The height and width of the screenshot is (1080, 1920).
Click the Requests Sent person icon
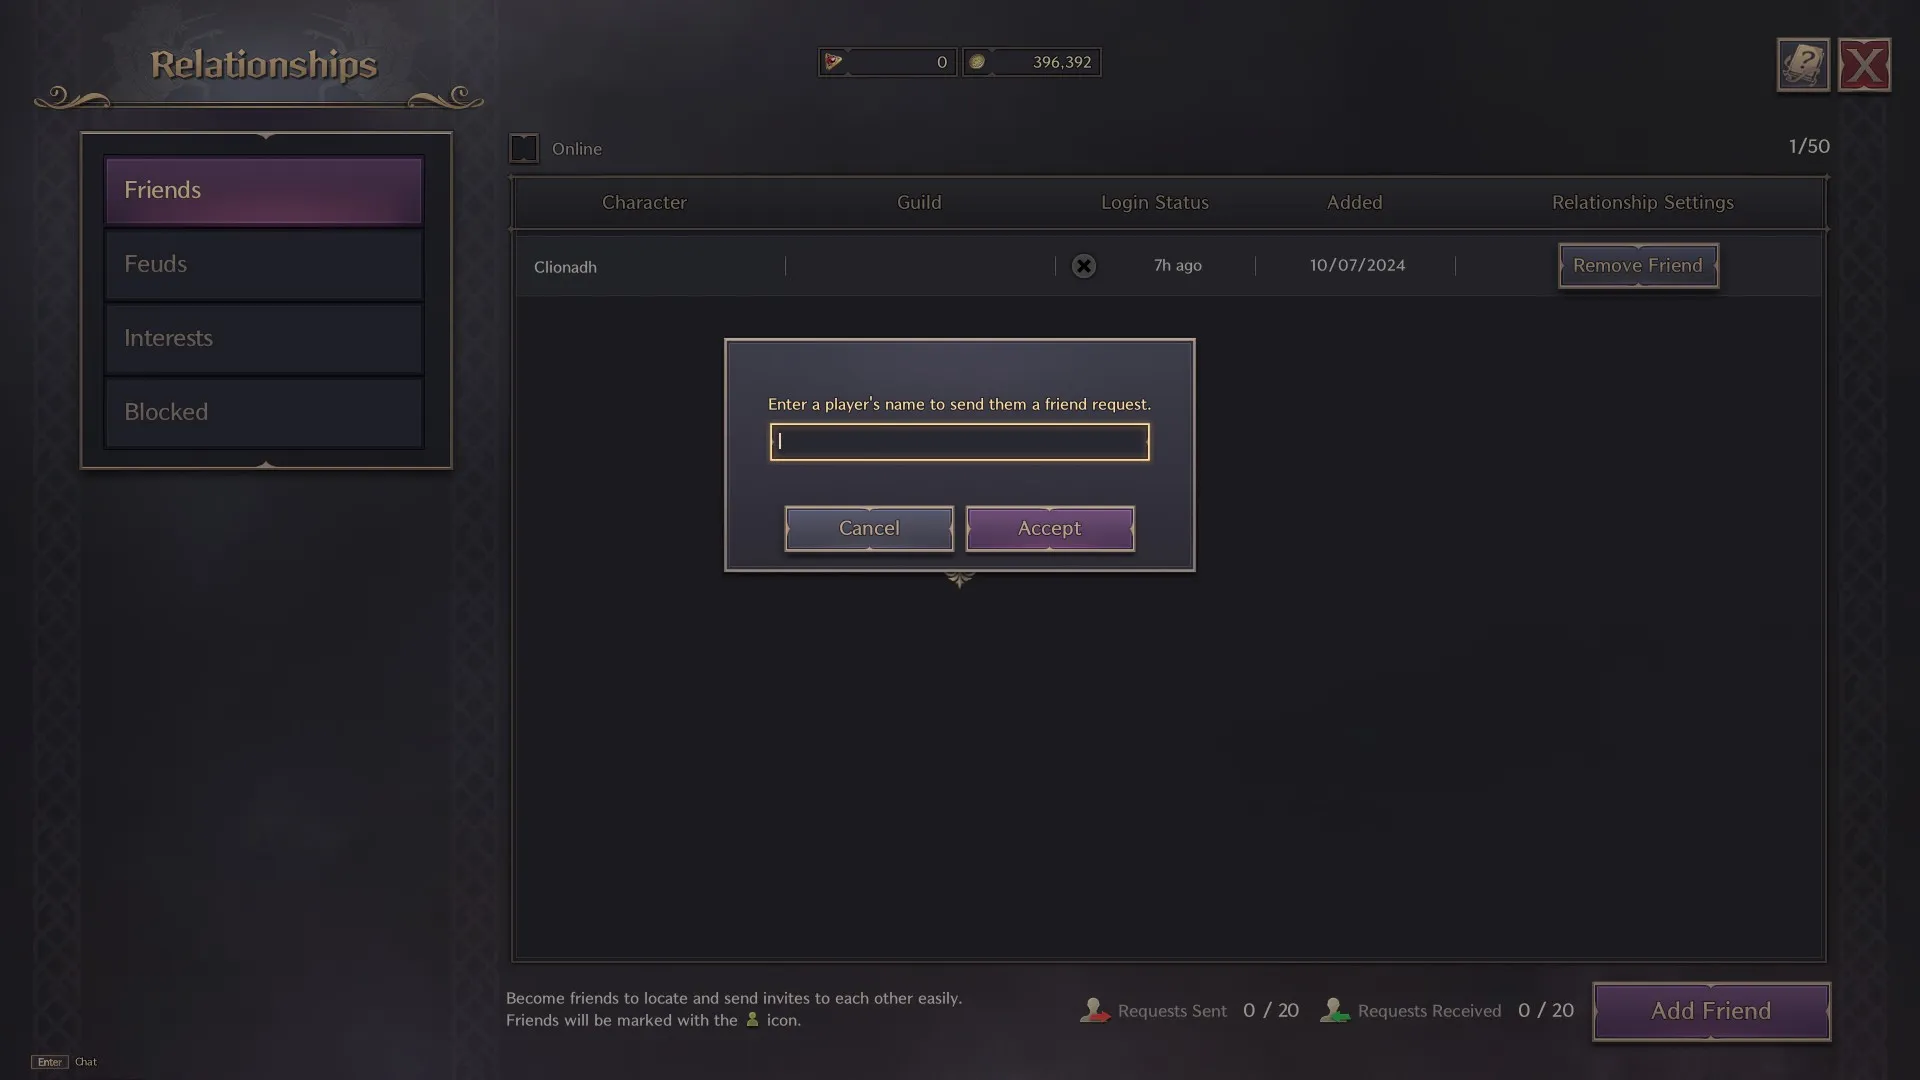click(1095, 1010)
